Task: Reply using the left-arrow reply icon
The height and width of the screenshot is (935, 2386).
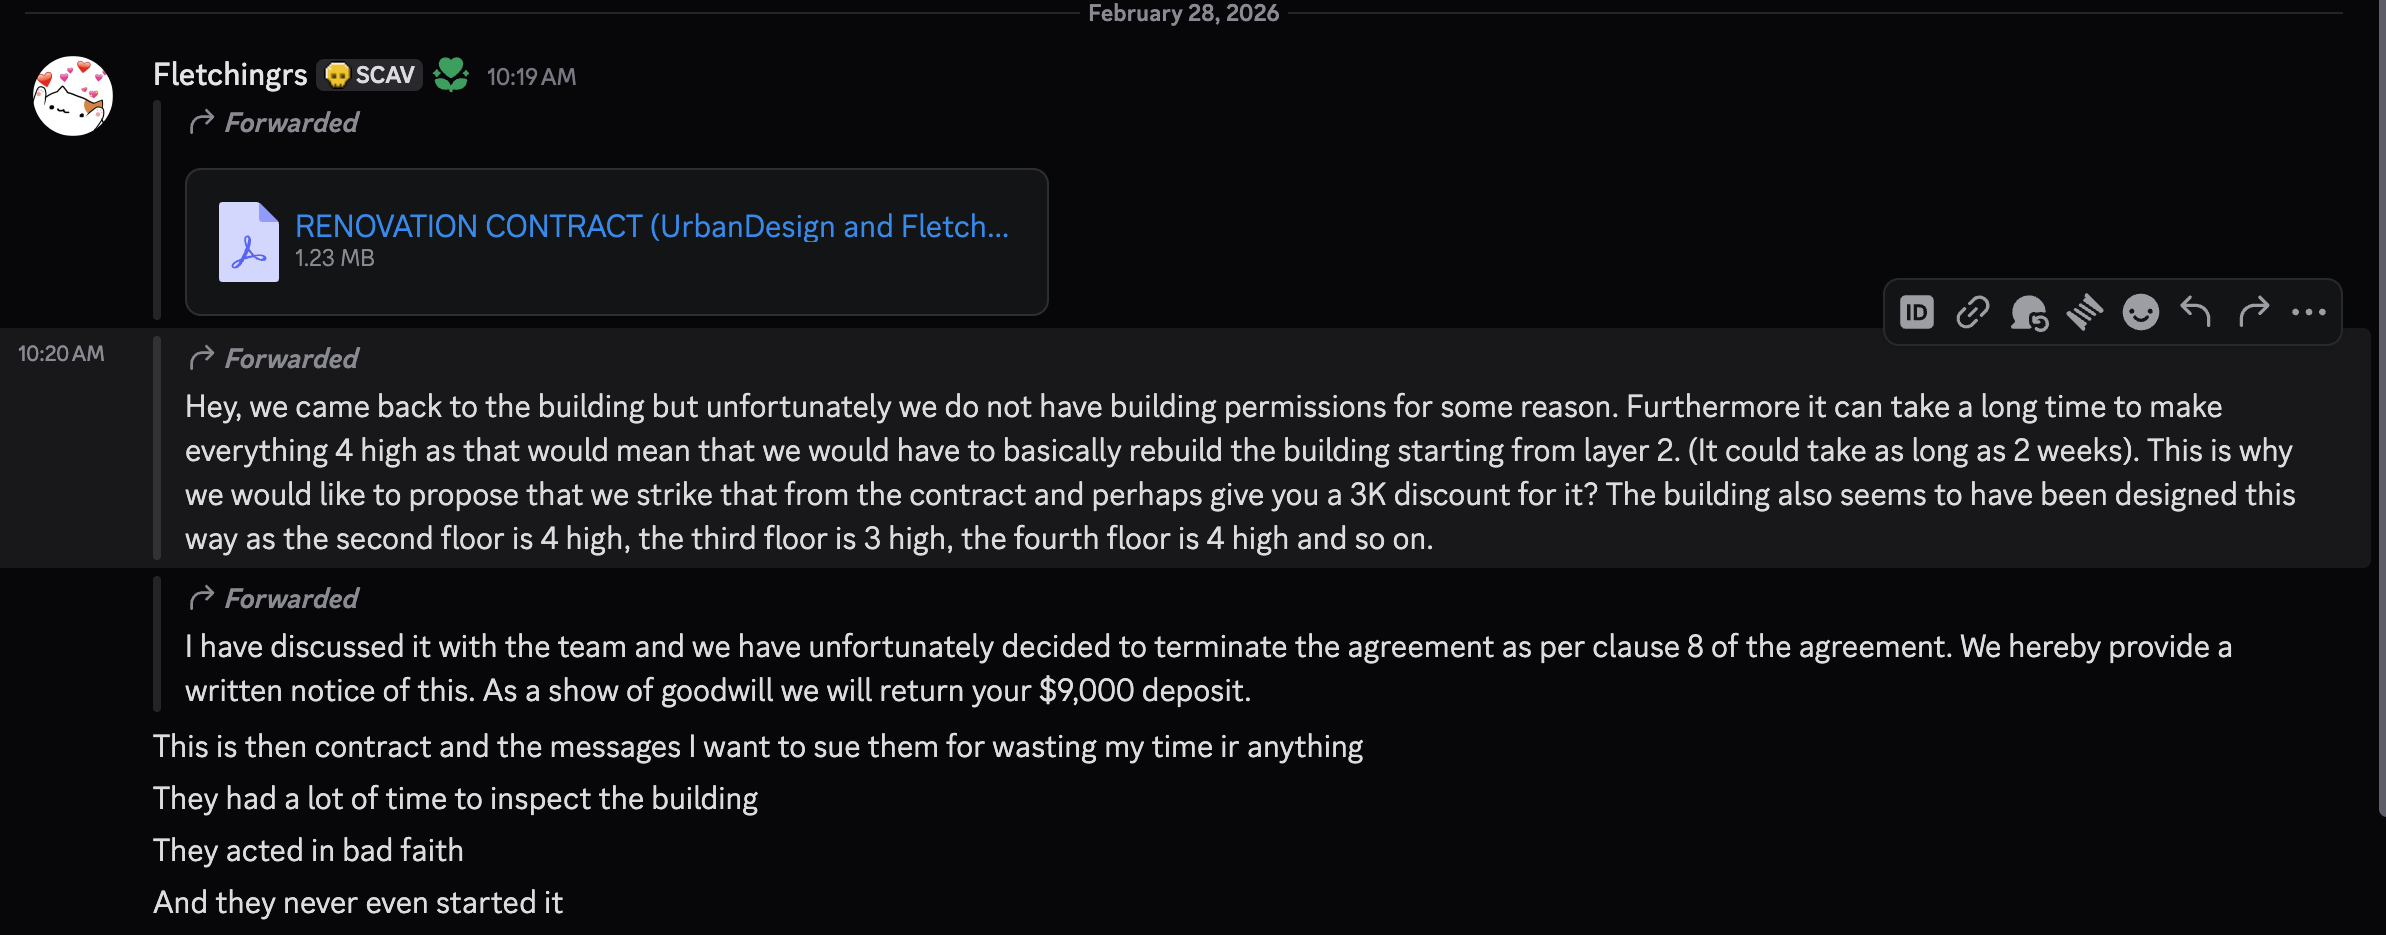Action: 2195,312
